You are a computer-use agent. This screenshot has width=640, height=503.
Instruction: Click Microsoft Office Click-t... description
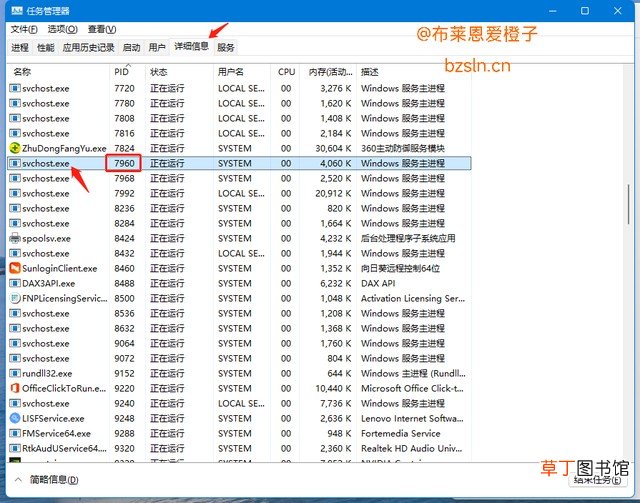(x=412, y=388)
